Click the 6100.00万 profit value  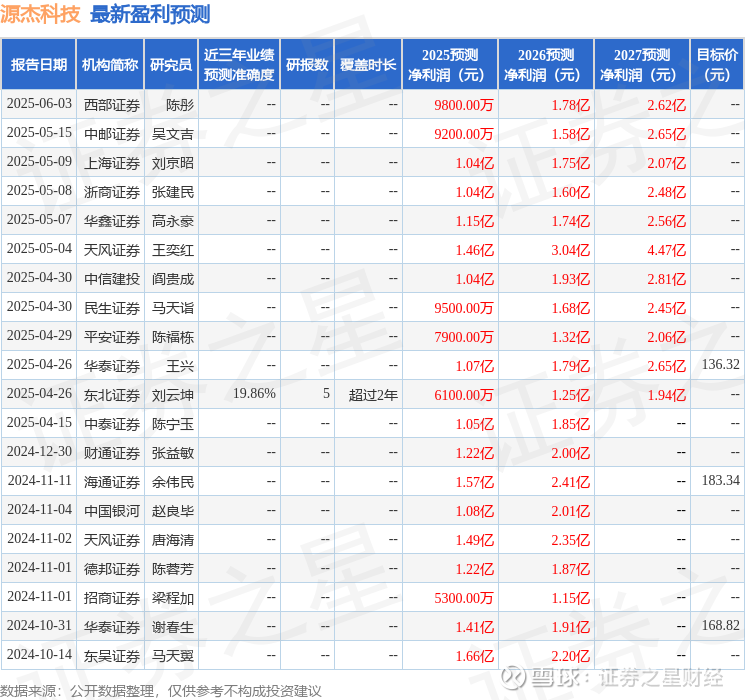pos(464,395)
